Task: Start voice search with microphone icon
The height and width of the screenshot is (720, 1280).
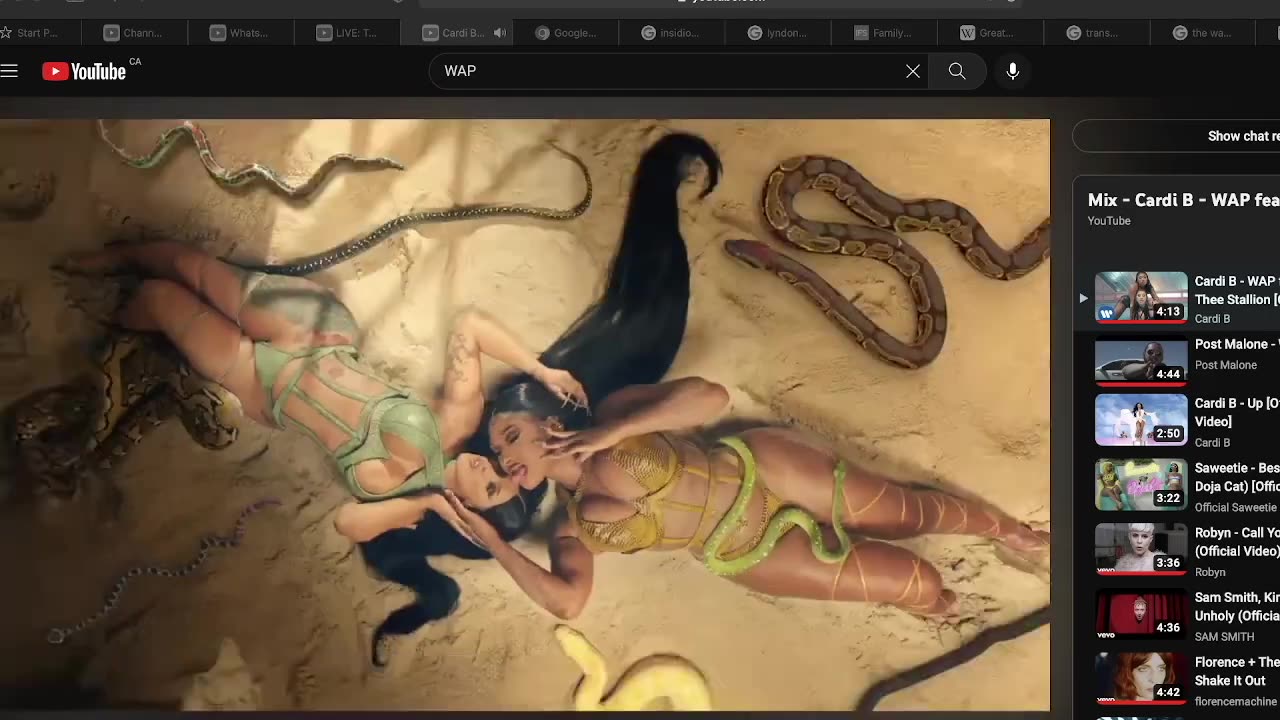Action: point(1013,71)
